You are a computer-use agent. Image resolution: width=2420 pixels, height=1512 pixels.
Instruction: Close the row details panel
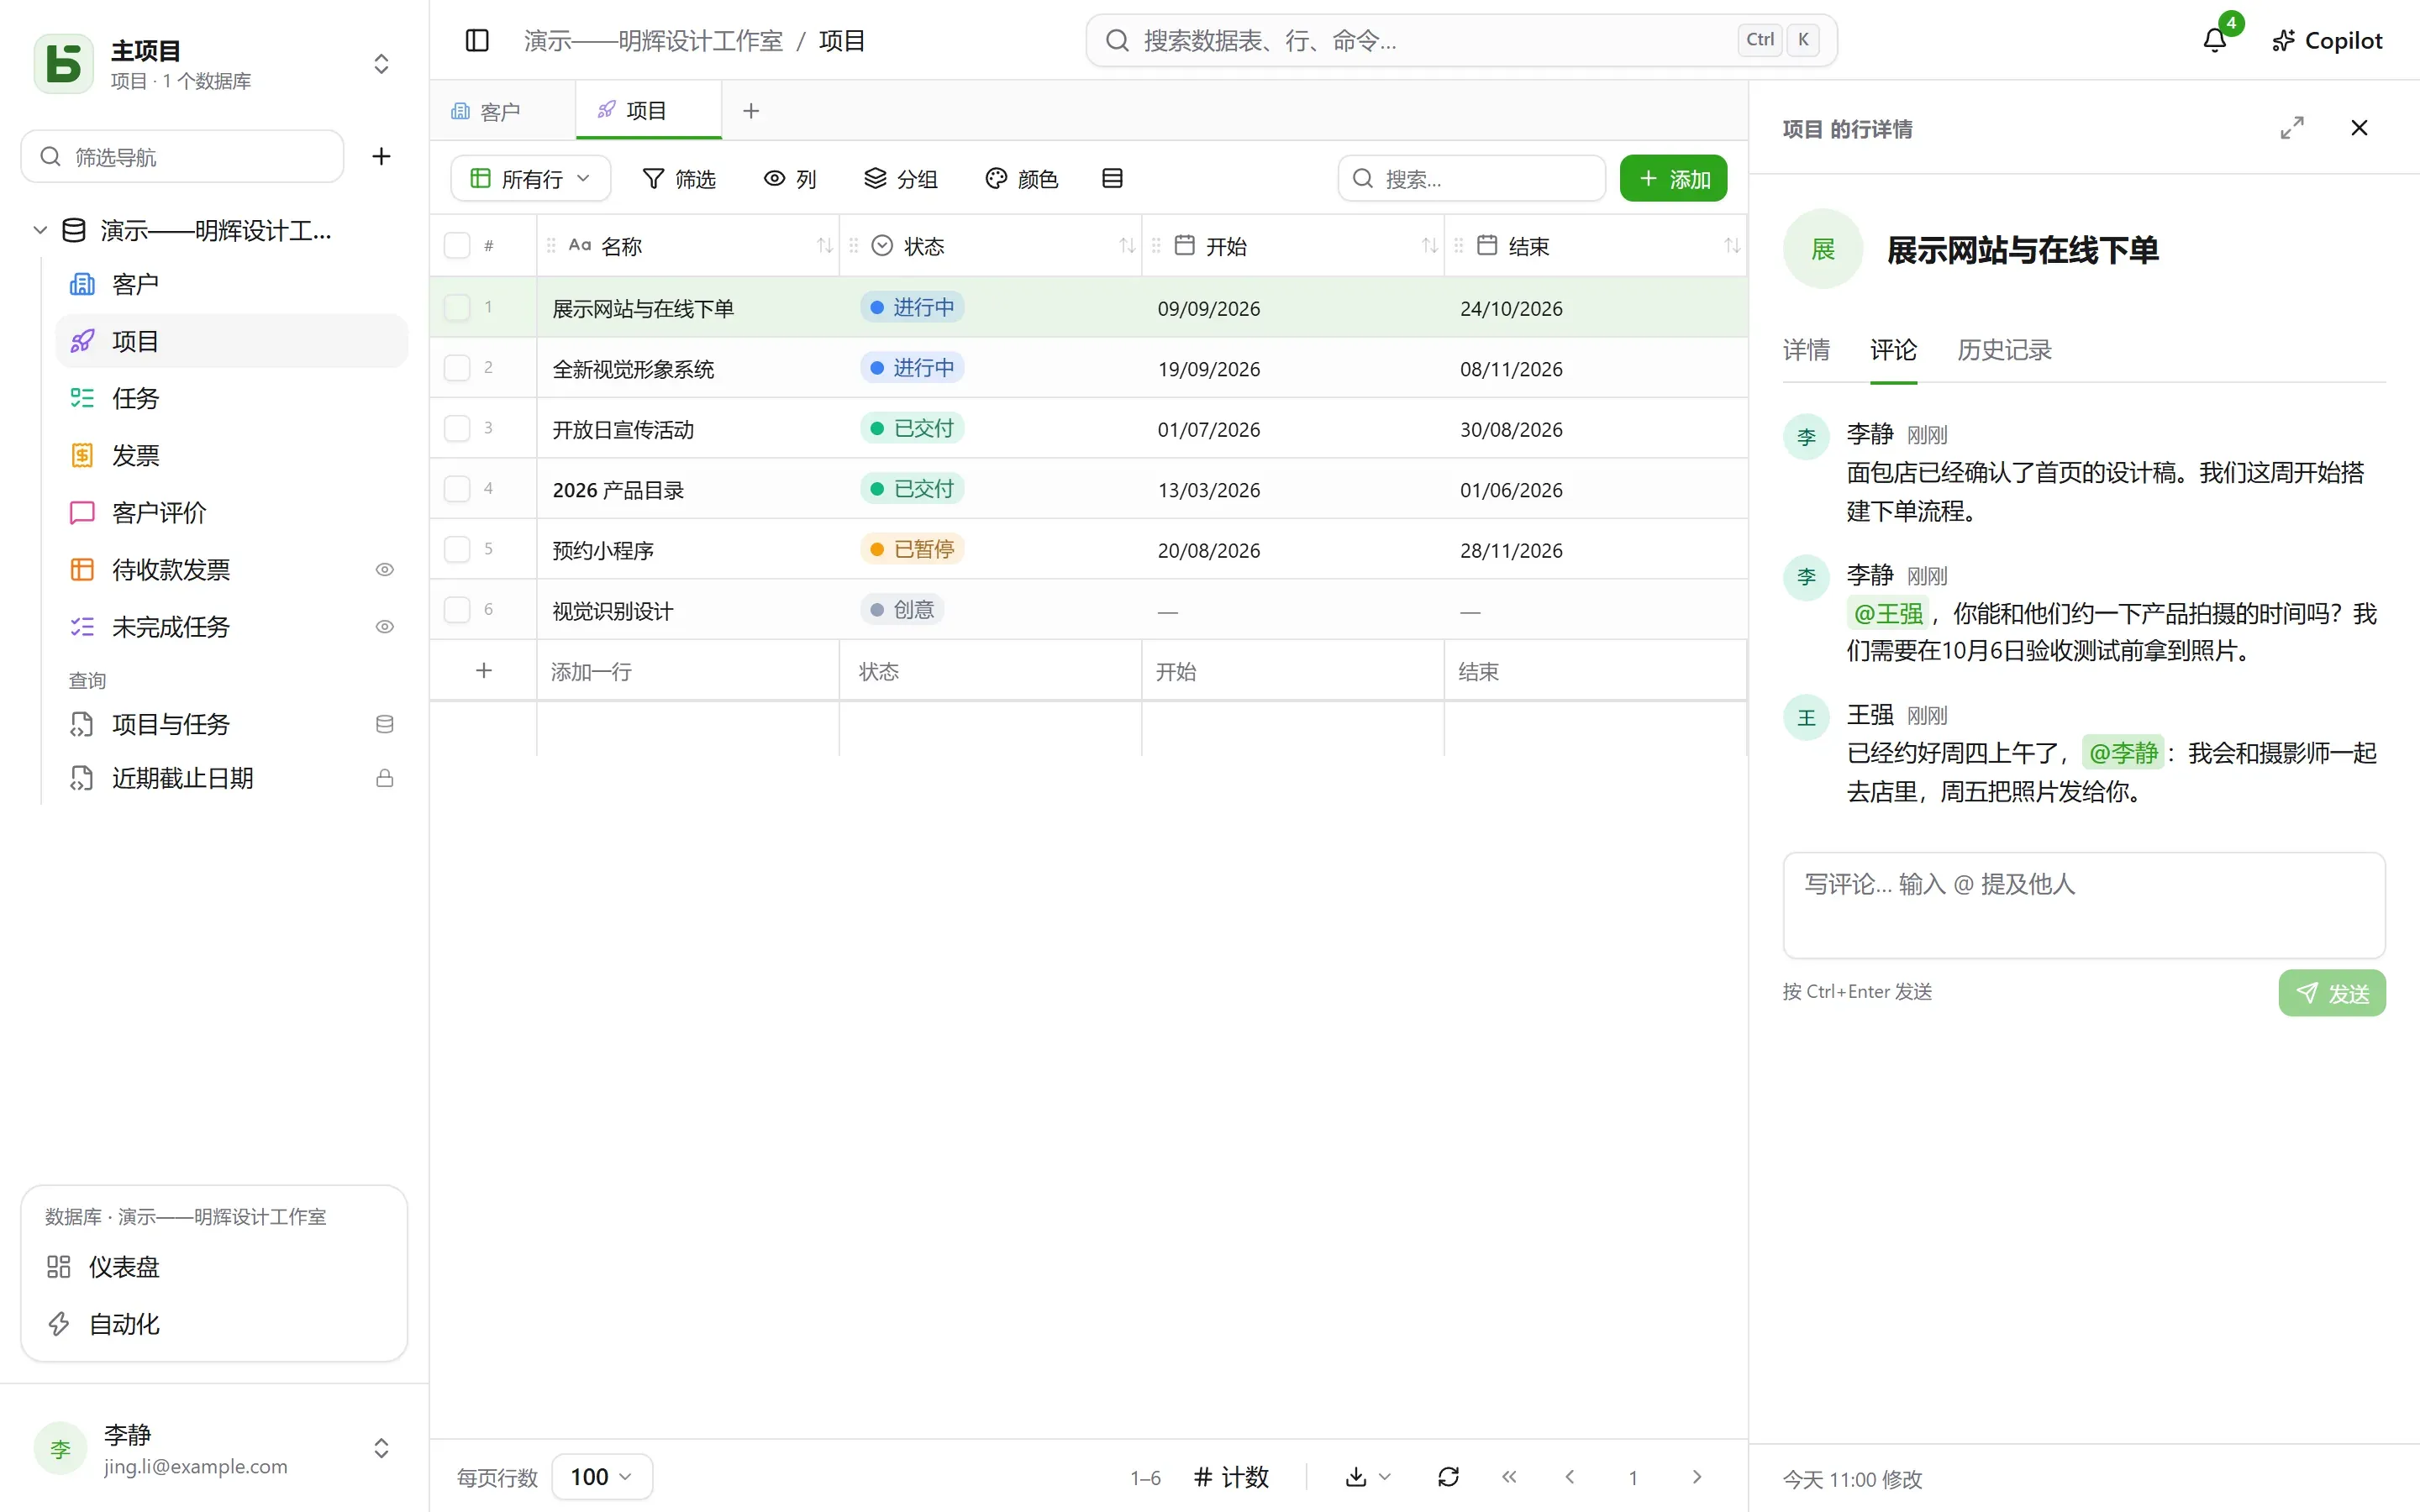tap(2359, 128)
